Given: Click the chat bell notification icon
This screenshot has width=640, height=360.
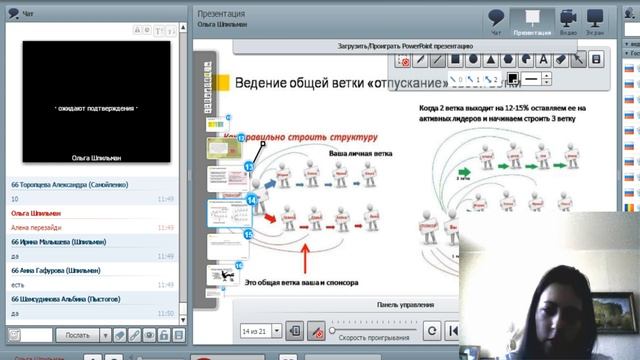Looking at the screenshot, I should coord(138,30).
